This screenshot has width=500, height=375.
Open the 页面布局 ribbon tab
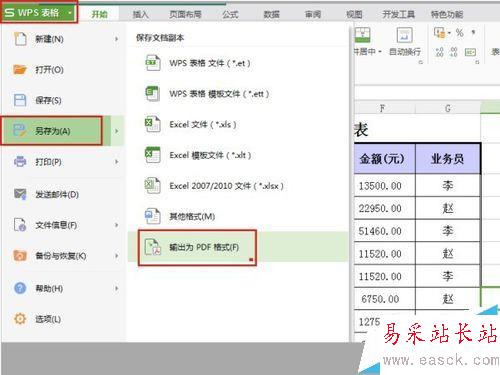pyautogui.click(x=185, y=14)
